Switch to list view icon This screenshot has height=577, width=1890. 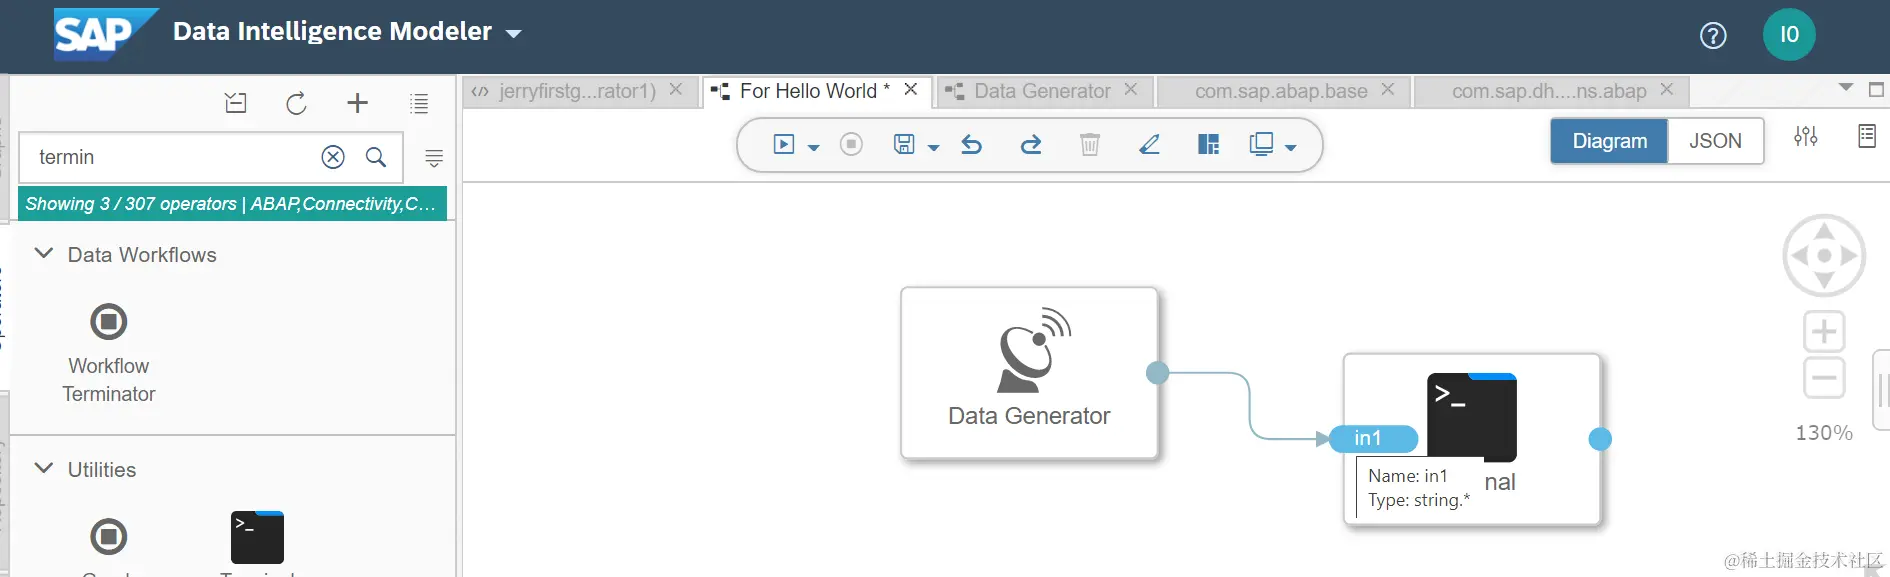click(419, 102)
